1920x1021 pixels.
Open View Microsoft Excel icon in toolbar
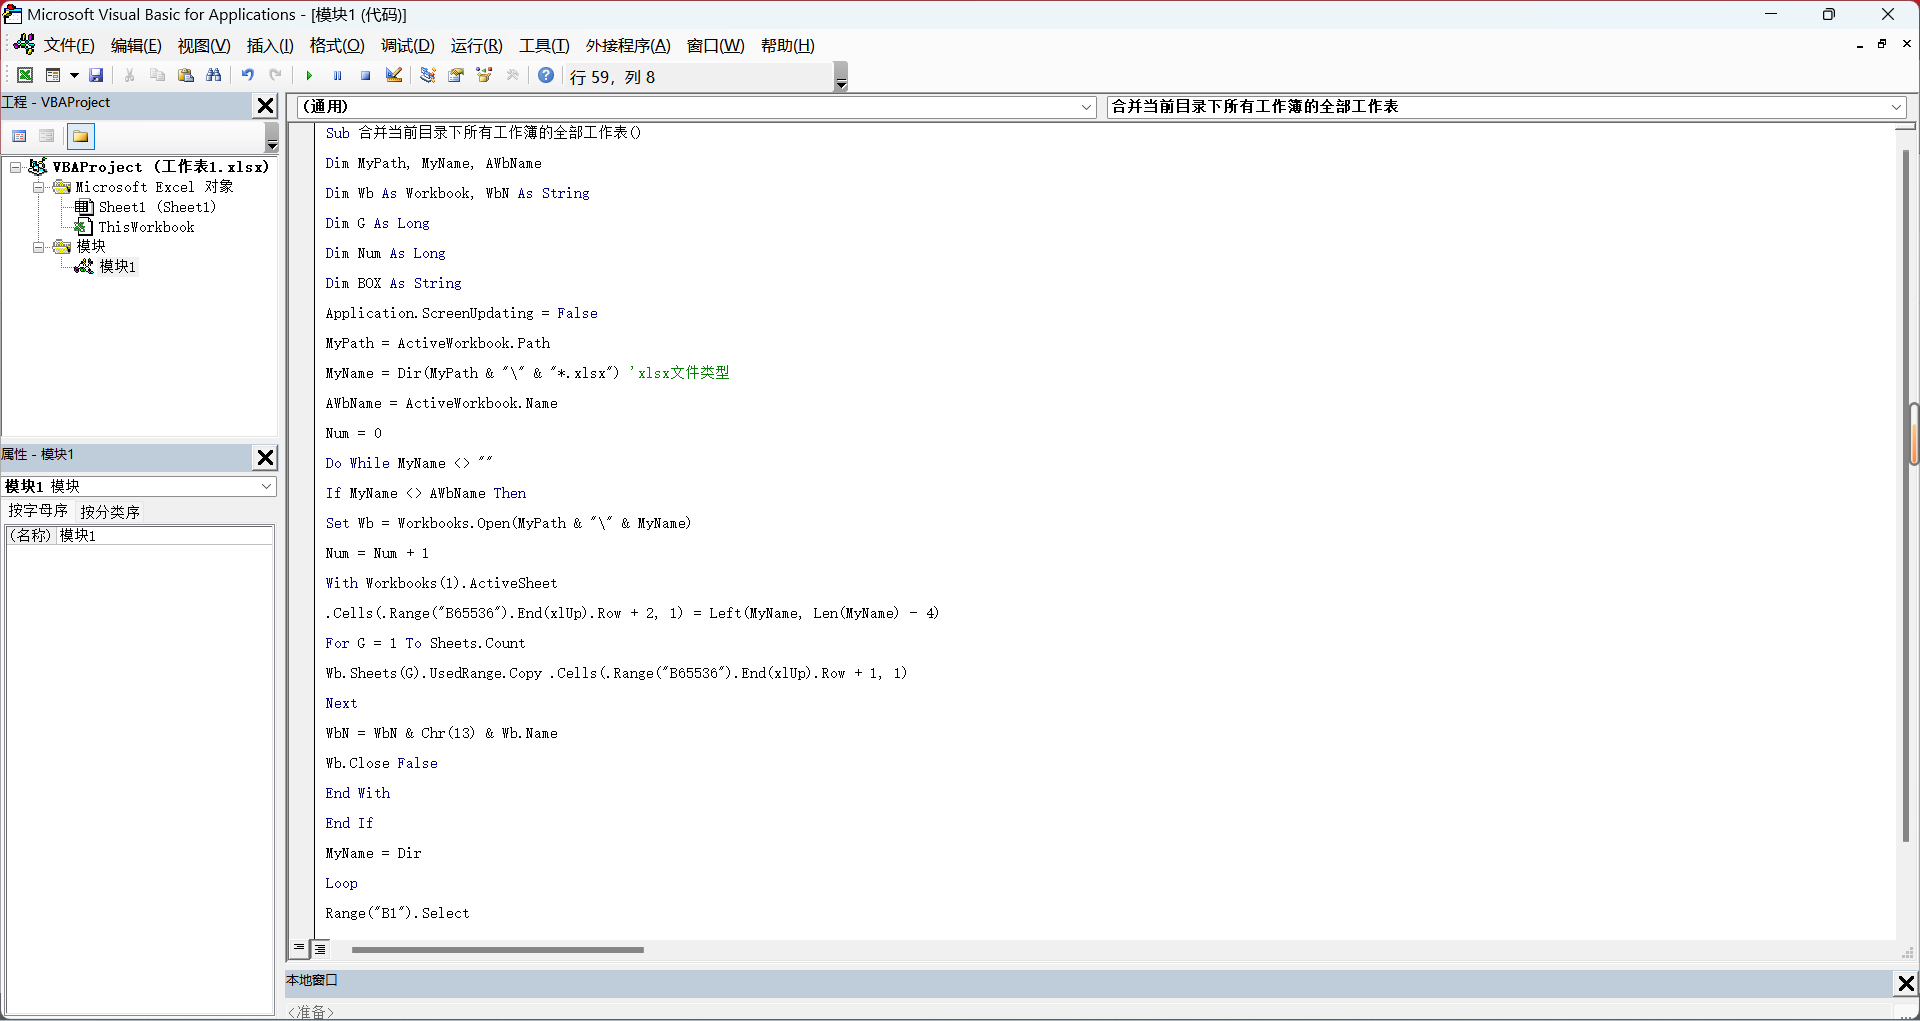pyautogui.click(x=25, y=76)
